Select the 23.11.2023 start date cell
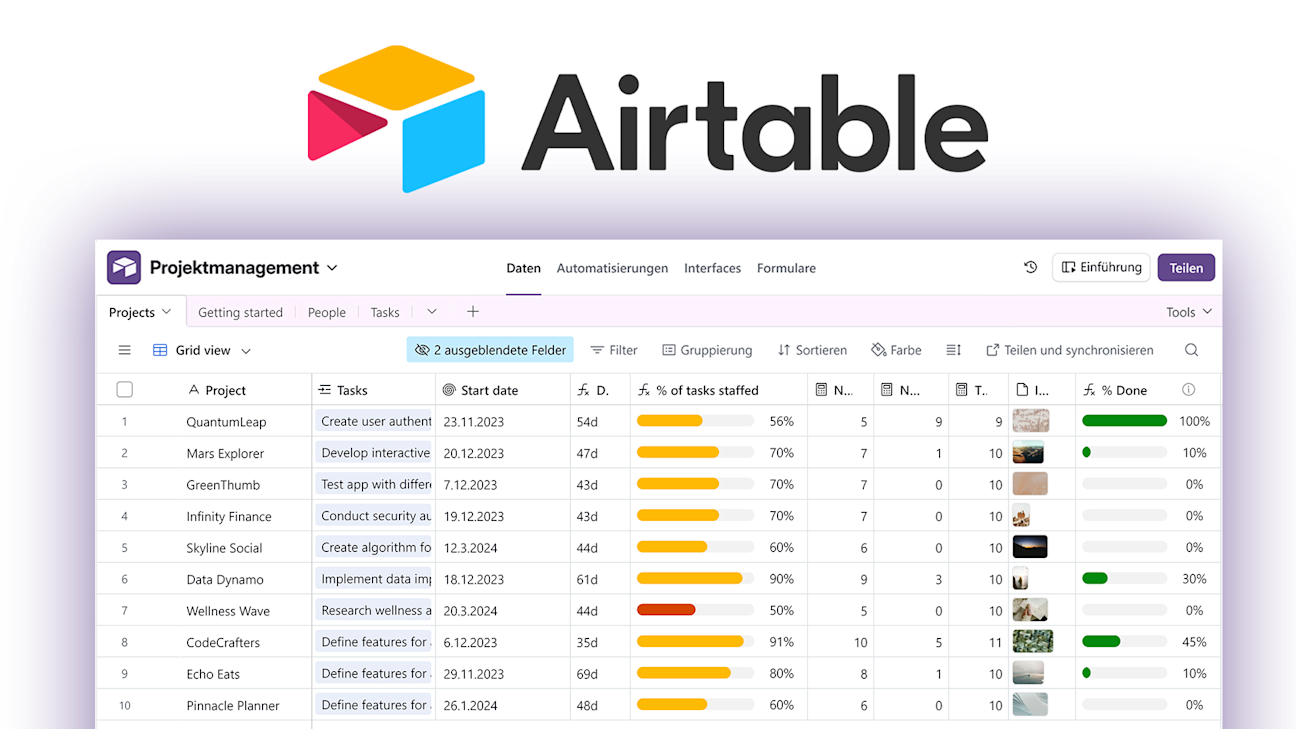 click(503, 421)
